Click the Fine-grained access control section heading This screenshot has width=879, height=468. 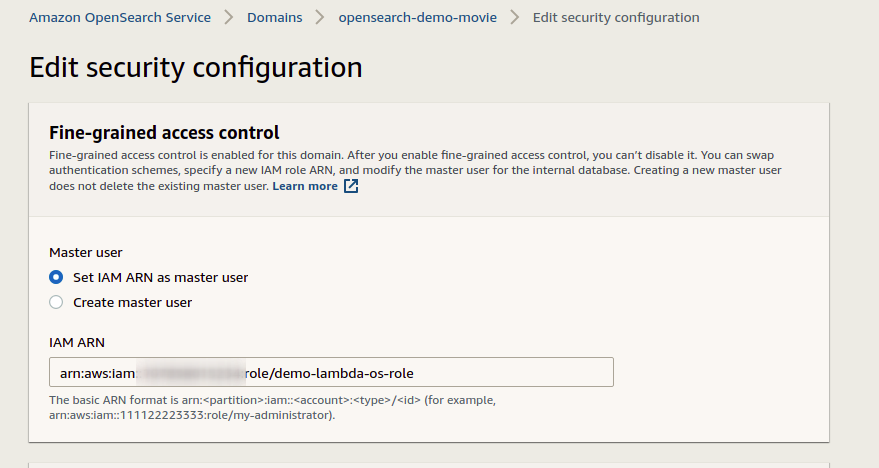tap(164, 132)
